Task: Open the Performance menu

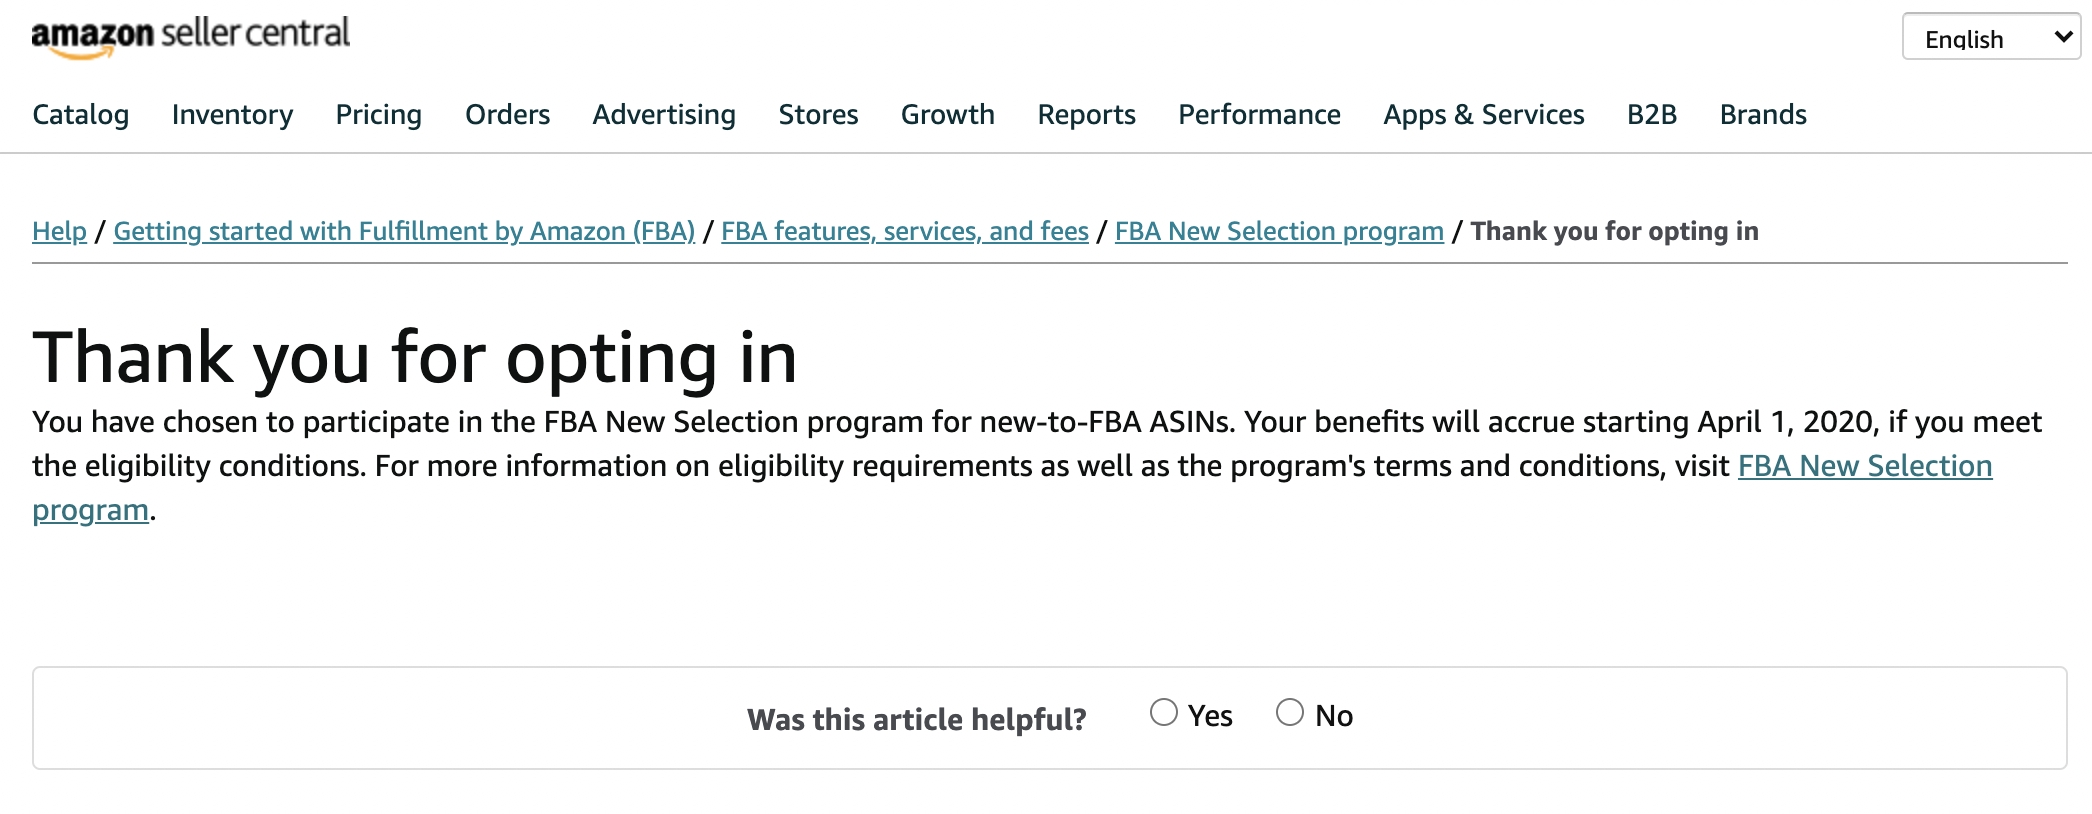Action: (1260, 115)
